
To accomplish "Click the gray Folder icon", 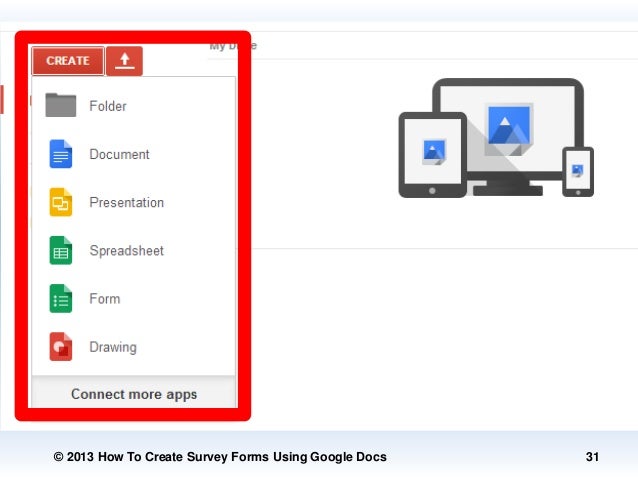I will 61,105.
